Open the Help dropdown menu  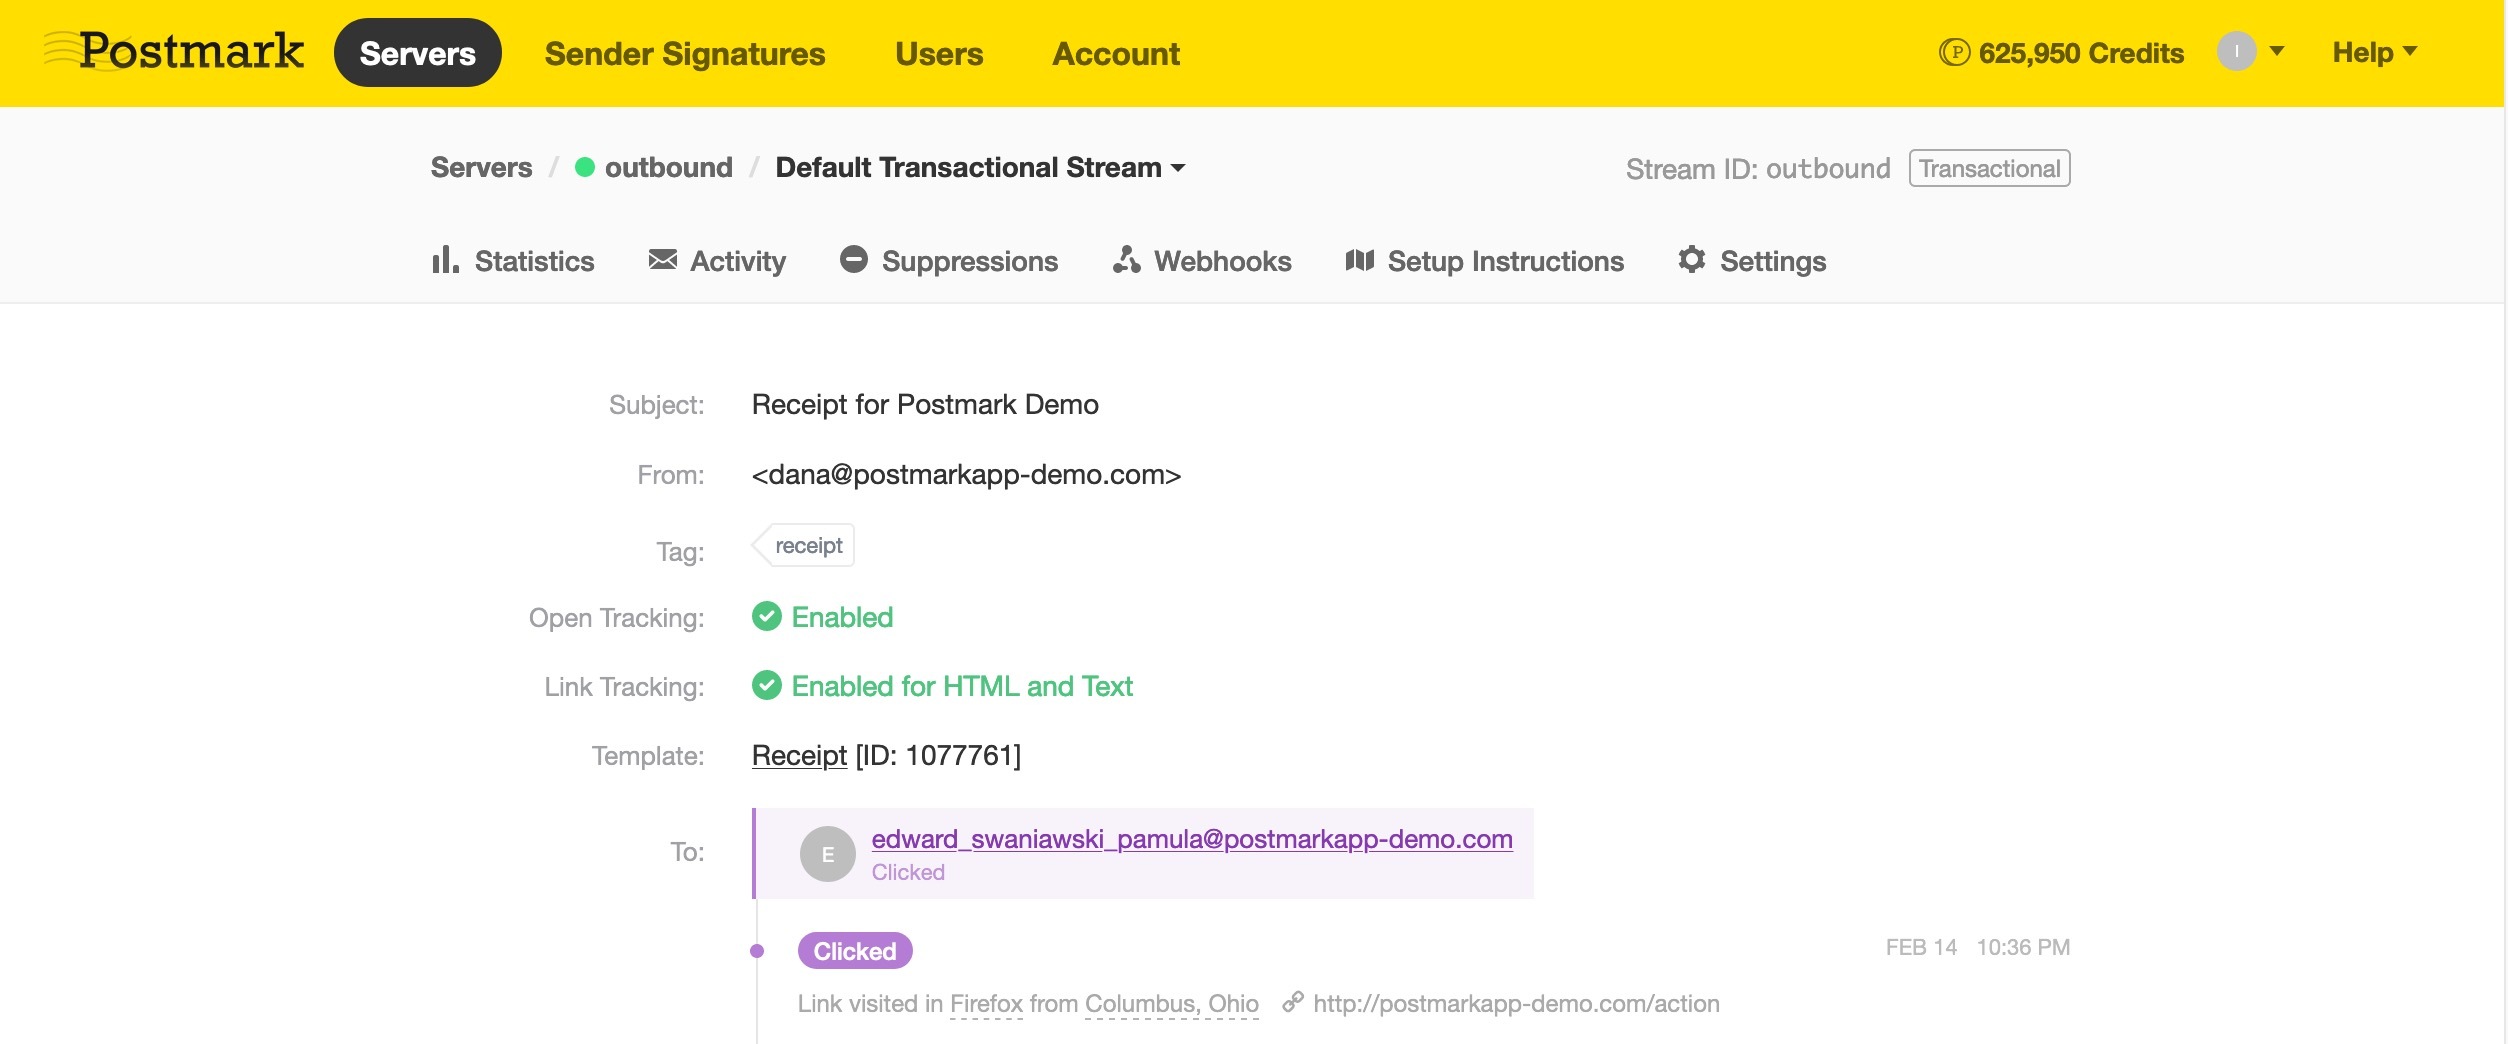point(2374,52)
